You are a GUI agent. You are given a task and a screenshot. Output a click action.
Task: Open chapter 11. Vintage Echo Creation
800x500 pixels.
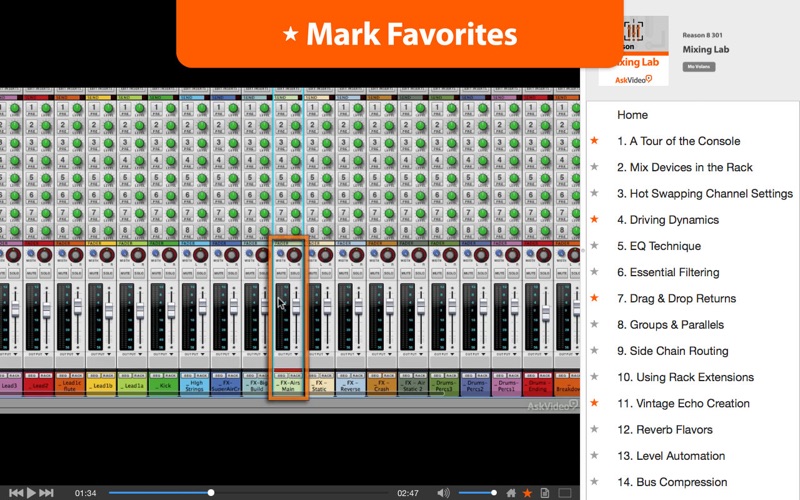point(684,404)
